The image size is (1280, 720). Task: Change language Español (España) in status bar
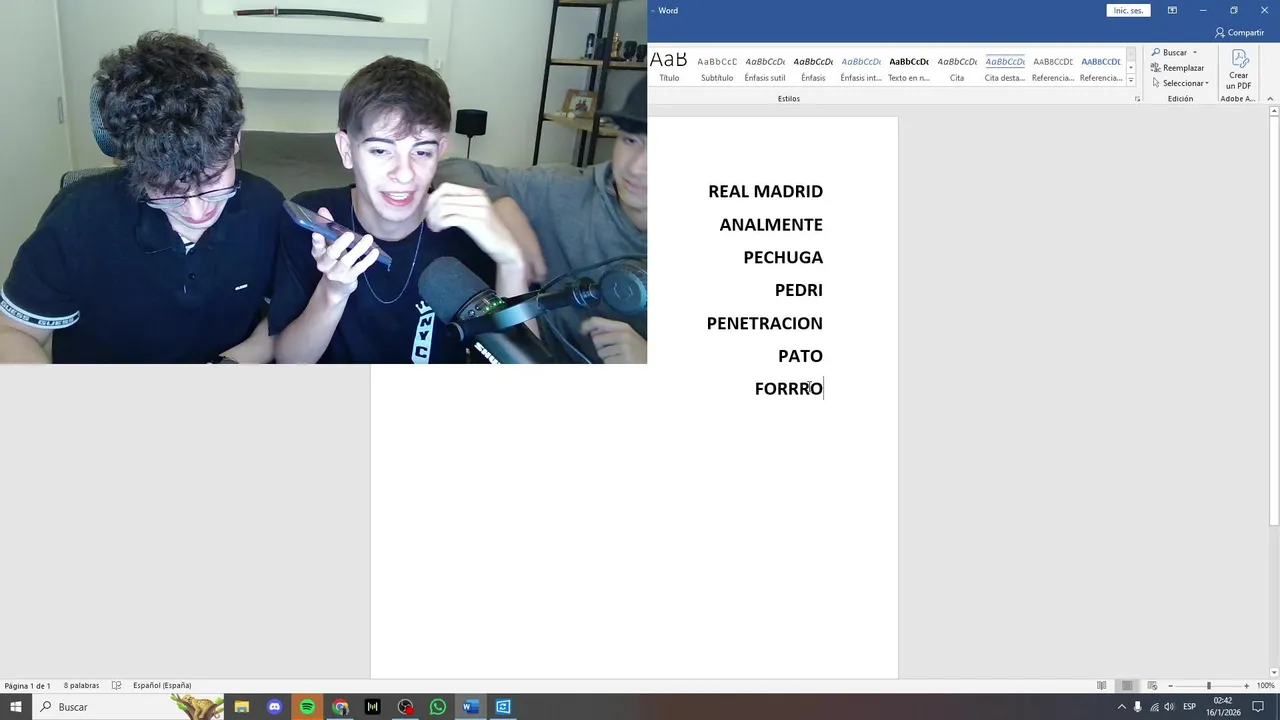pos(162,686)
